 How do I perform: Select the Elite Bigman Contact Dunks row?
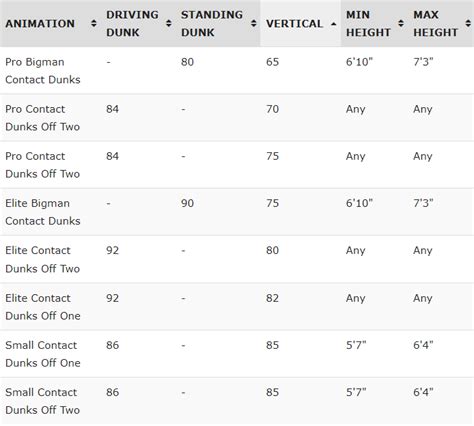pyautogui.click(x=237, y=212)
